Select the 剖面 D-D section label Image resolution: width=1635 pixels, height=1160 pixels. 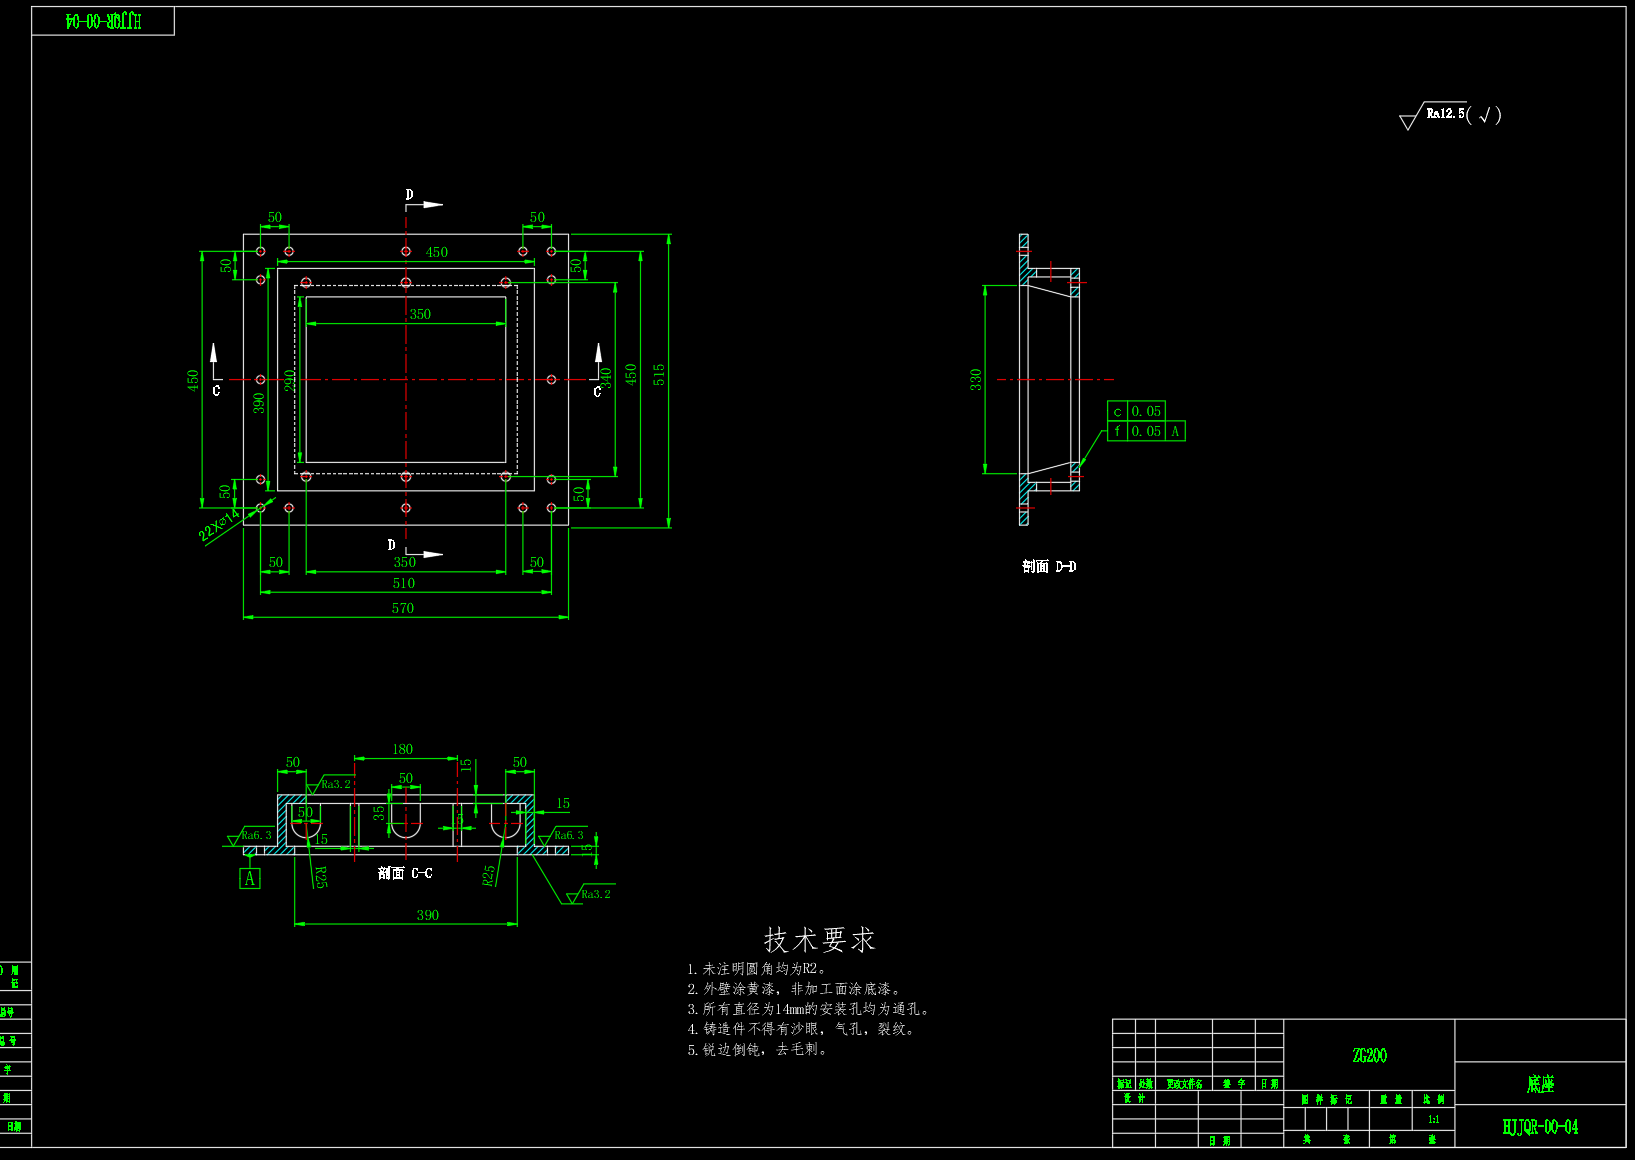tap(1049, 567)
